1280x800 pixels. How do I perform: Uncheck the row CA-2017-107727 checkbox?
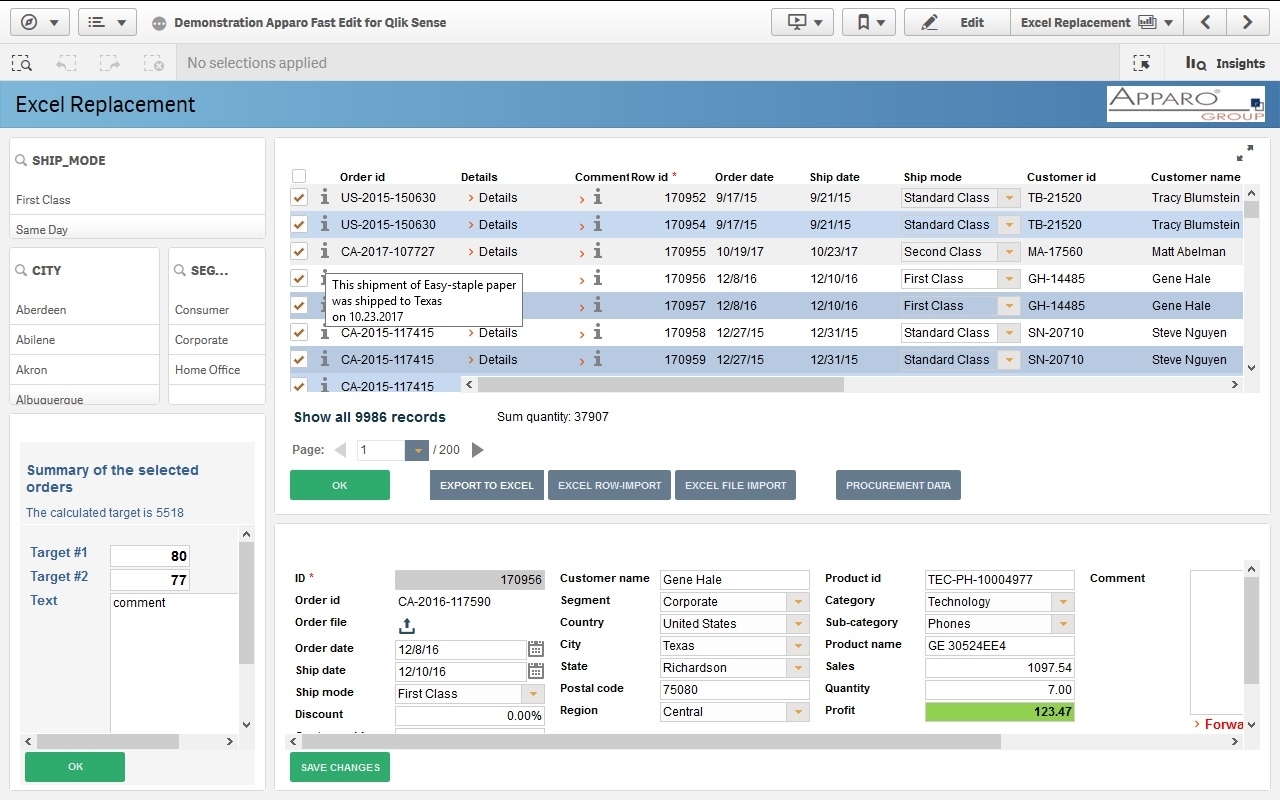[x=299, y=252]
